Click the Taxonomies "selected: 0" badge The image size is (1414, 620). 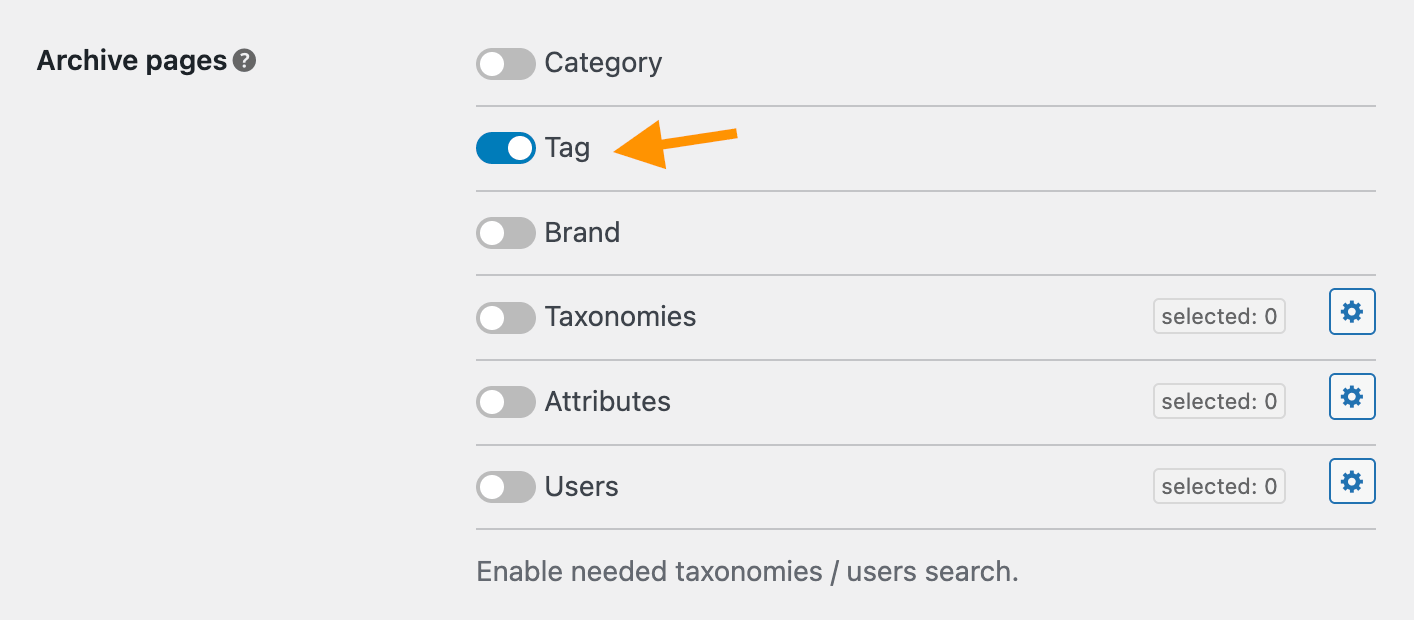1219,317
